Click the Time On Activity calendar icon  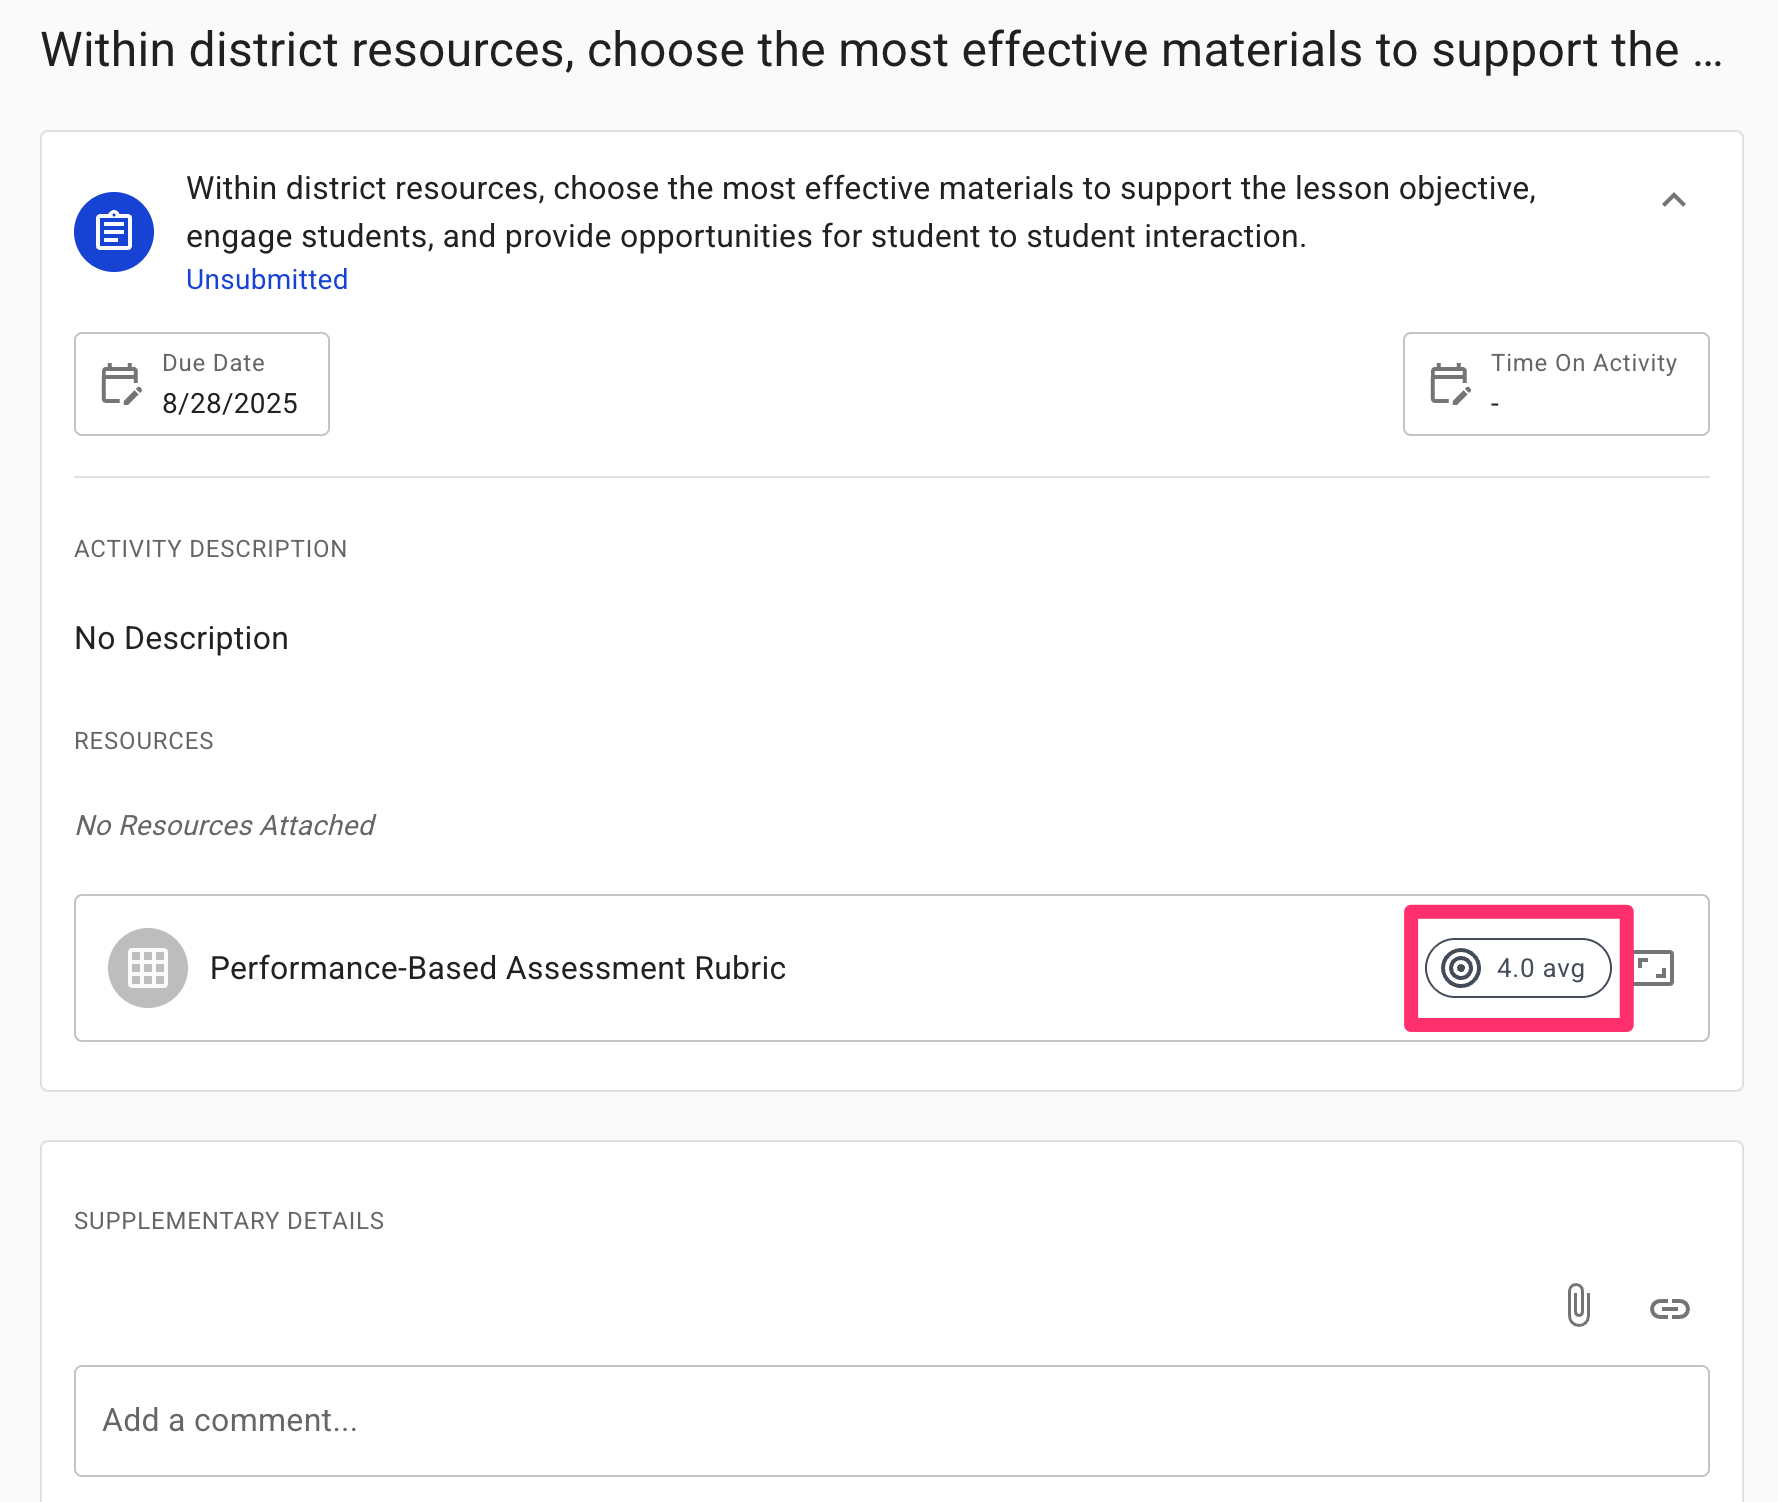pos(1449,384)
